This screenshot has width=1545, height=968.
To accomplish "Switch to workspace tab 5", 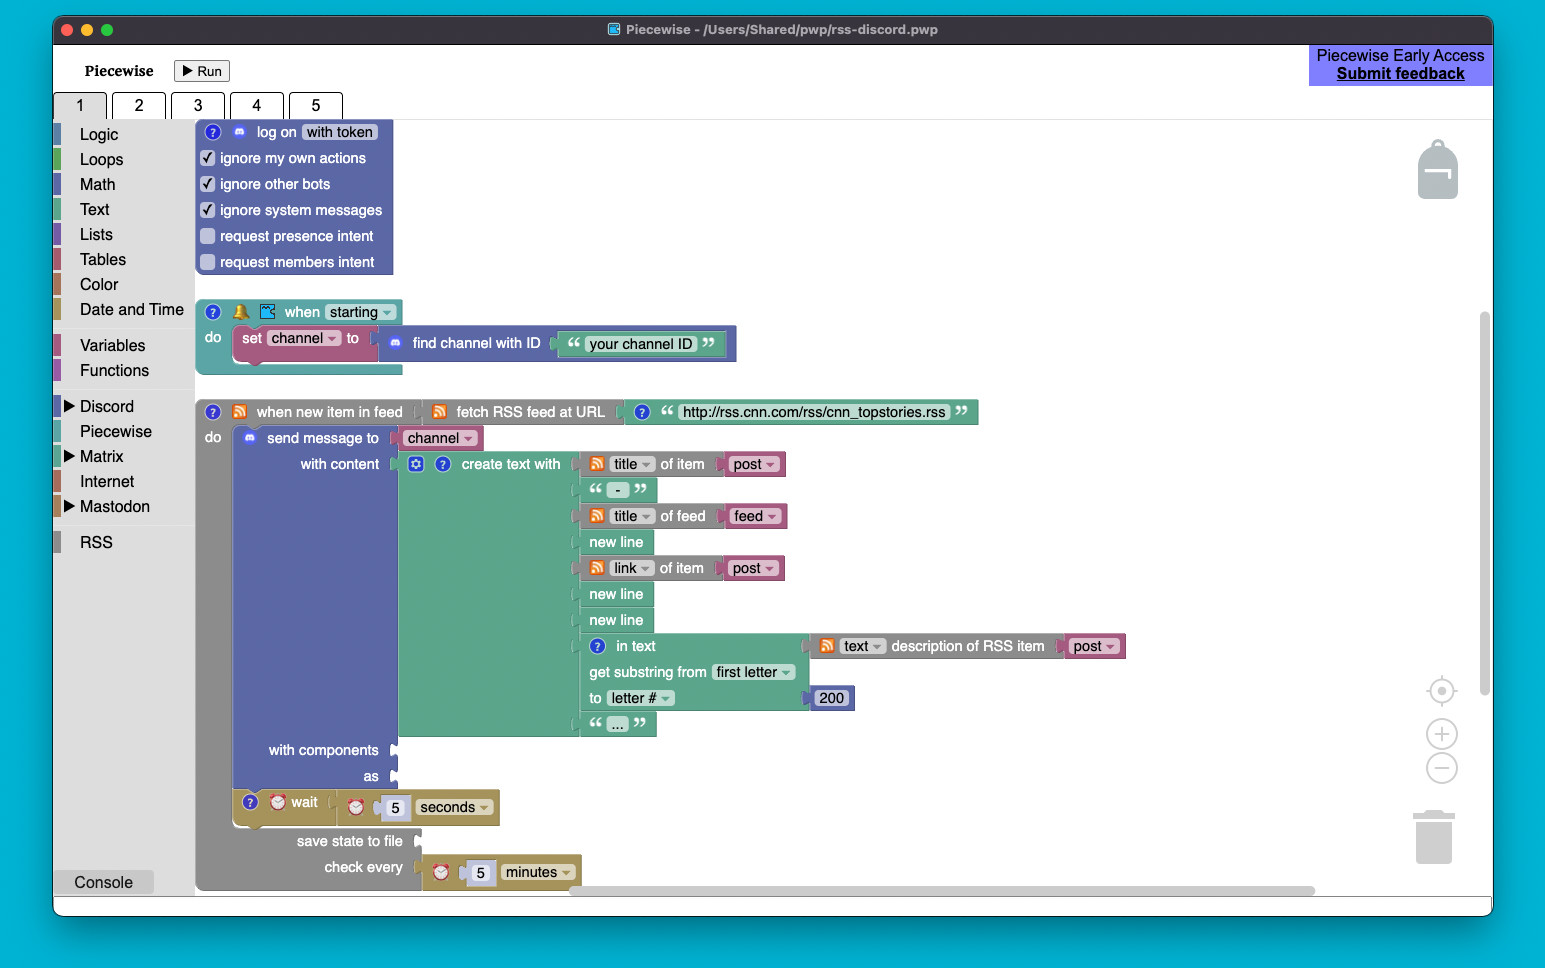I will [x=316, y=105].
